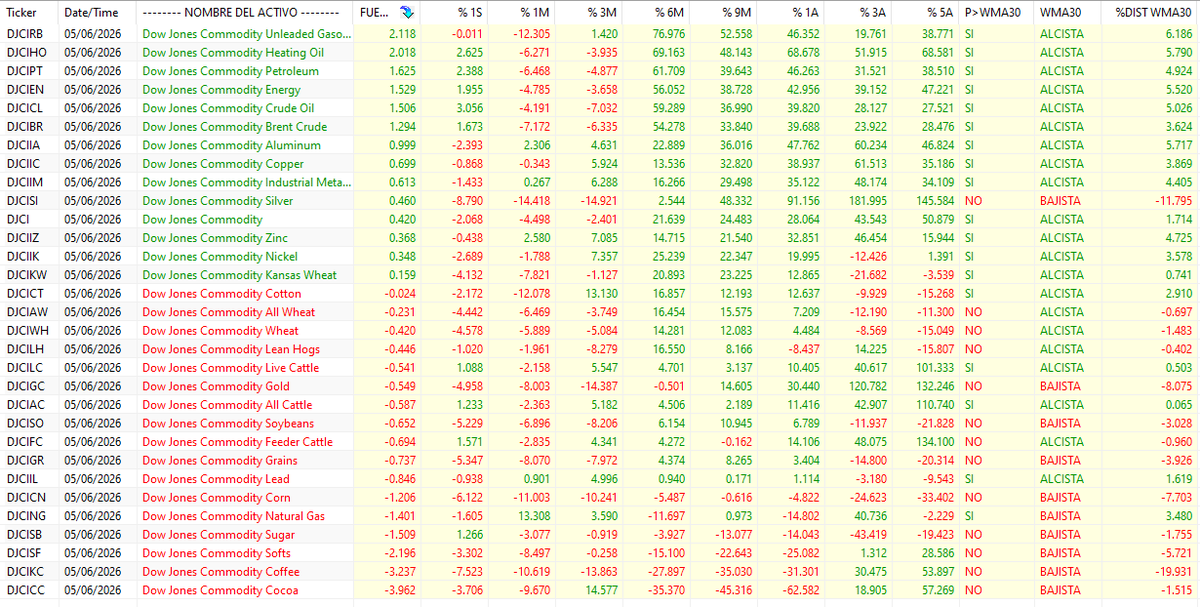Click Dow Jones Commodity Soybeans

228,423
